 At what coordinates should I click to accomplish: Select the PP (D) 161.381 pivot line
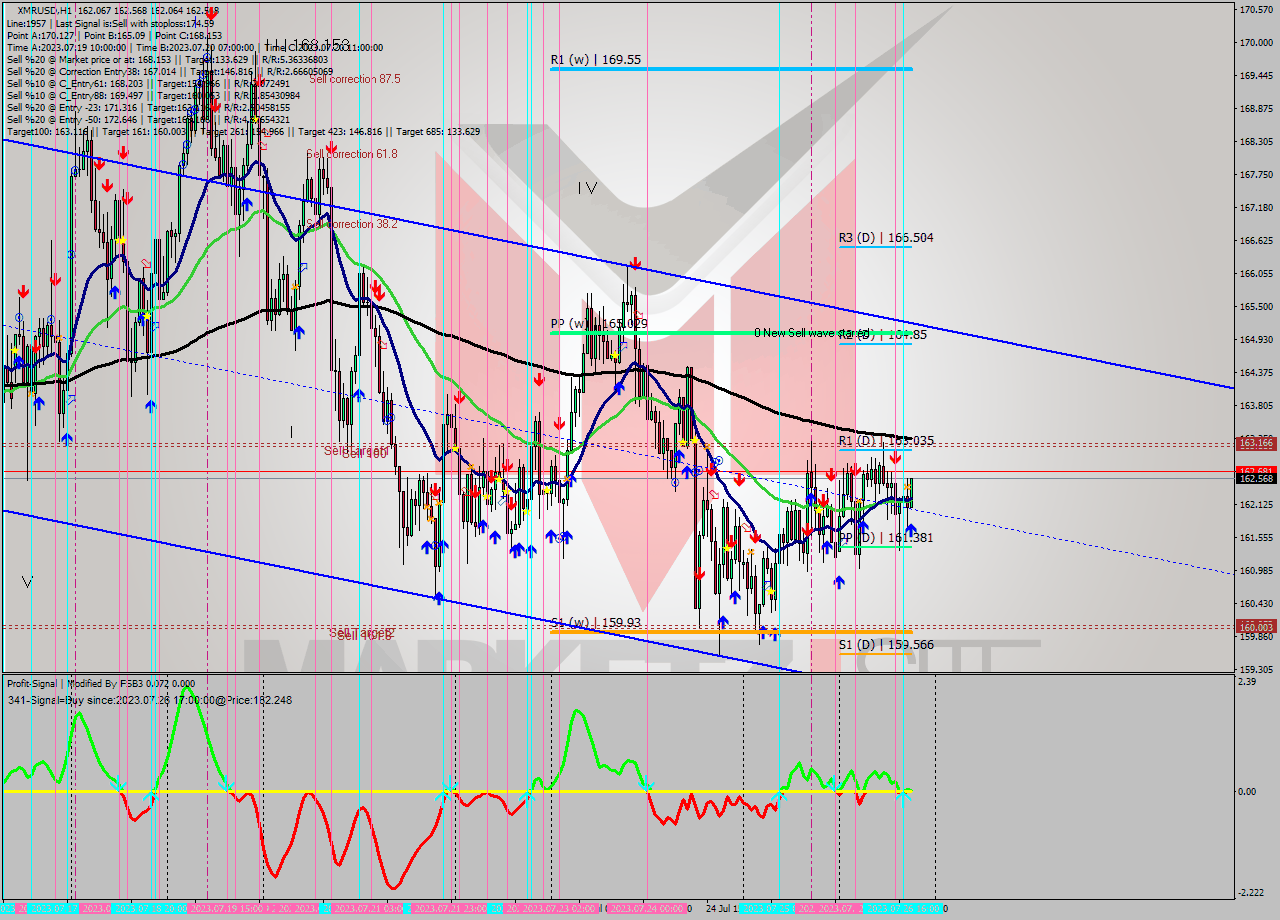tap(875, 546)
